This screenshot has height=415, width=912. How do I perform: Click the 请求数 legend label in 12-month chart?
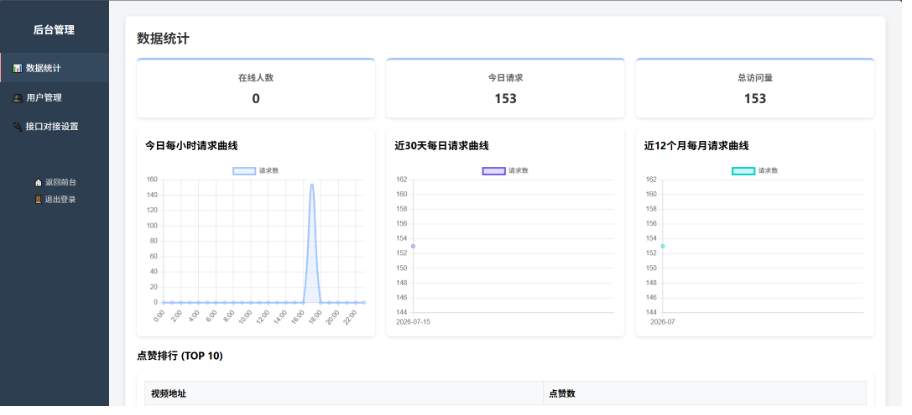click(x=768, y=171)
